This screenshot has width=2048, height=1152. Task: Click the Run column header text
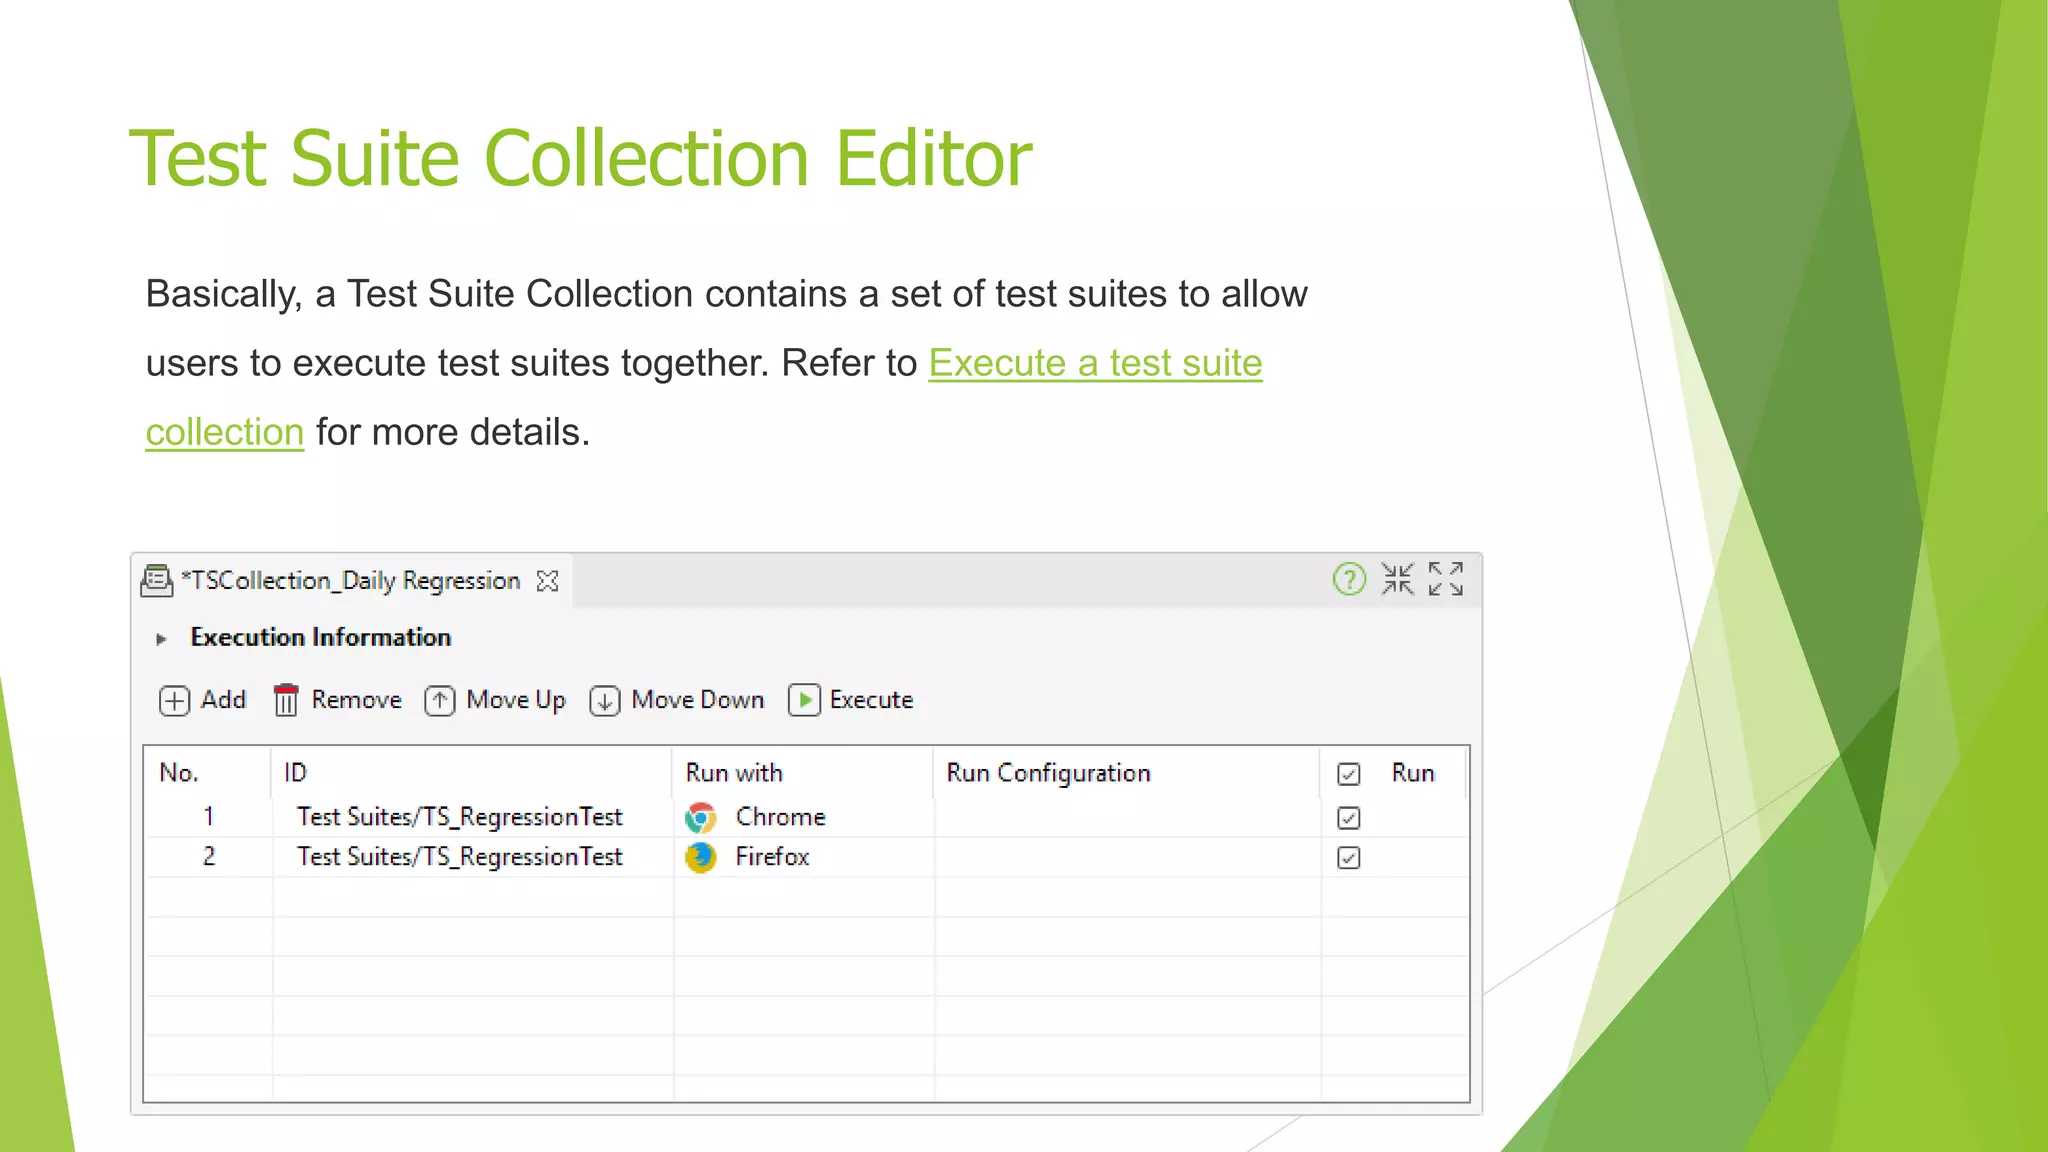point(1413,773)
